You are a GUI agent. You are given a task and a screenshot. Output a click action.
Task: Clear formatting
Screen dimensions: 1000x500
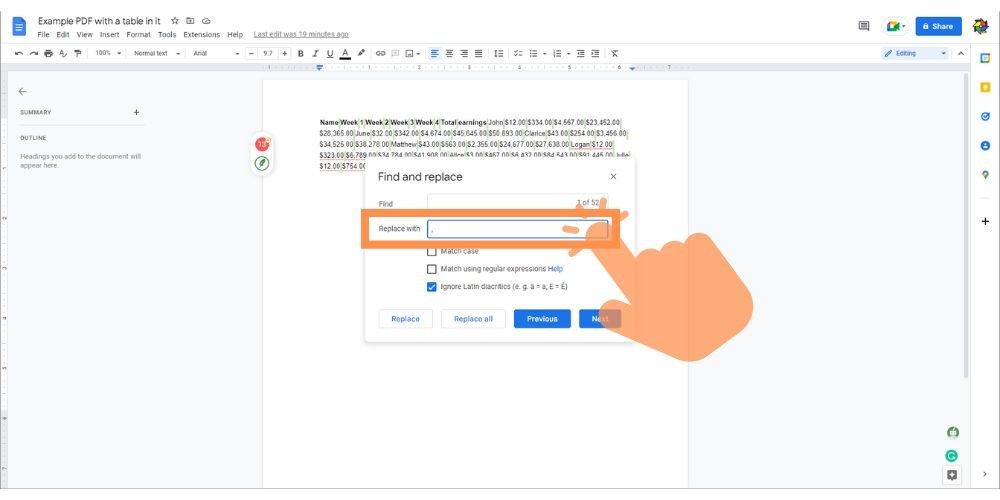tap(615, 54)
